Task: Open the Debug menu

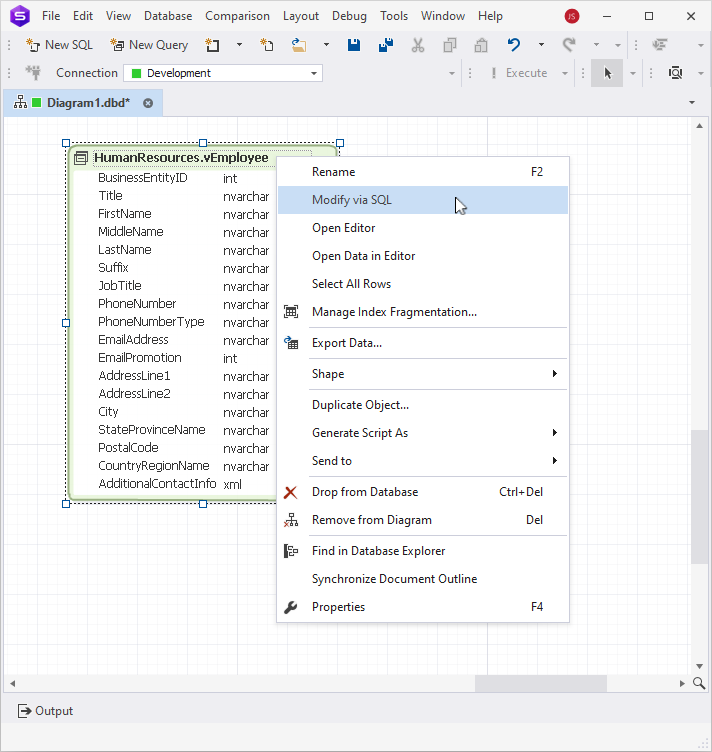Action: click(349, 16)
